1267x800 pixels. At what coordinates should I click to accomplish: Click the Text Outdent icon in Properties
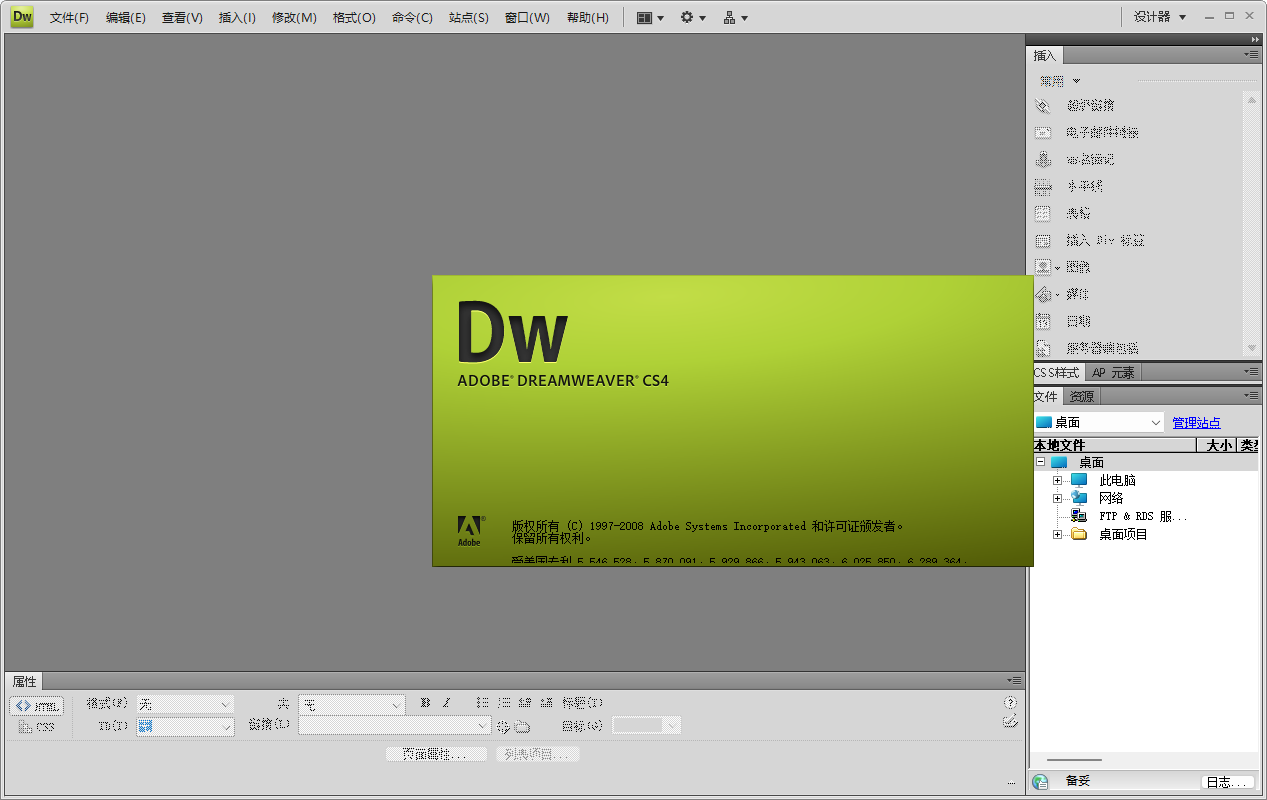tap(525, 703)
